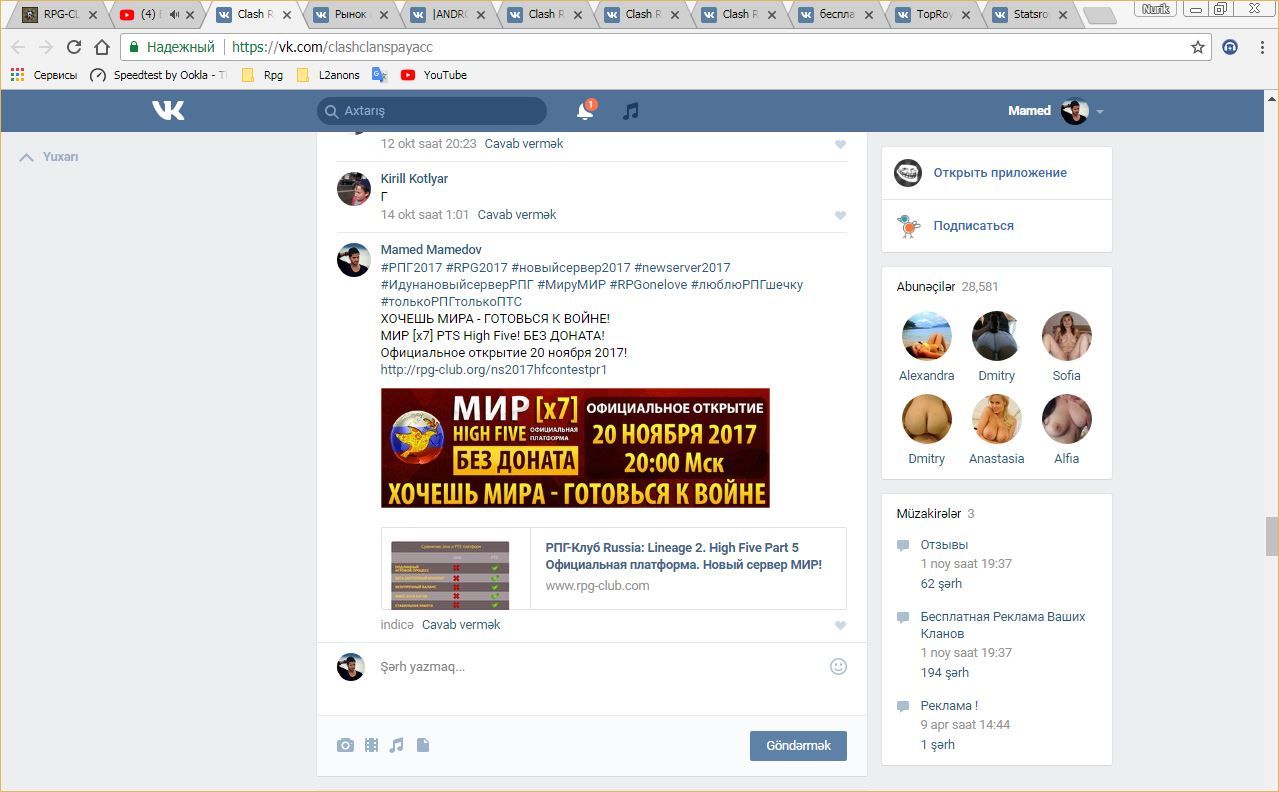1279x792 pixels.
Task: Switch to the |ANDRO tab
Action: tap(446, 14)
